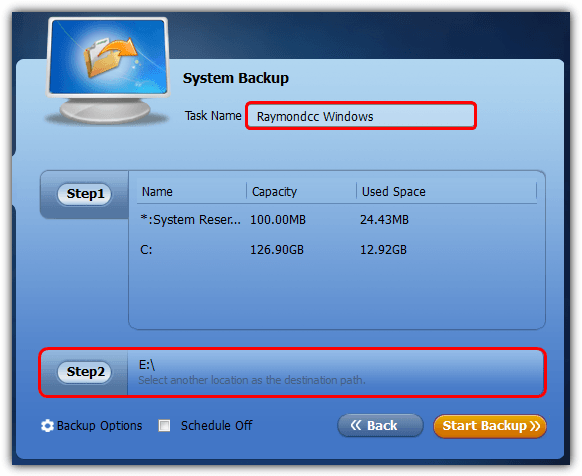Click the Schedule Off label
The image size is (582, 476).
click(216, 426)
